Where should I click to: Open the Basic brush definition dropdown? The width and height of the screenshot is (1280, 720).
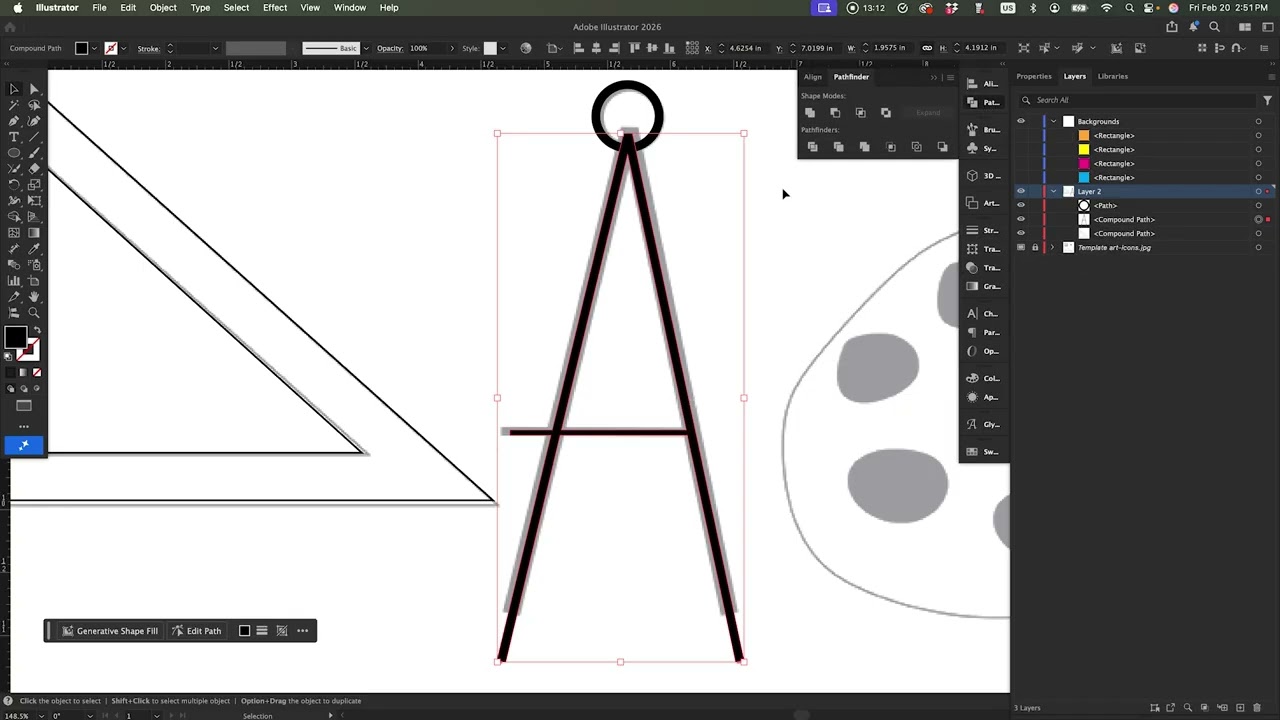pos(366,48)
